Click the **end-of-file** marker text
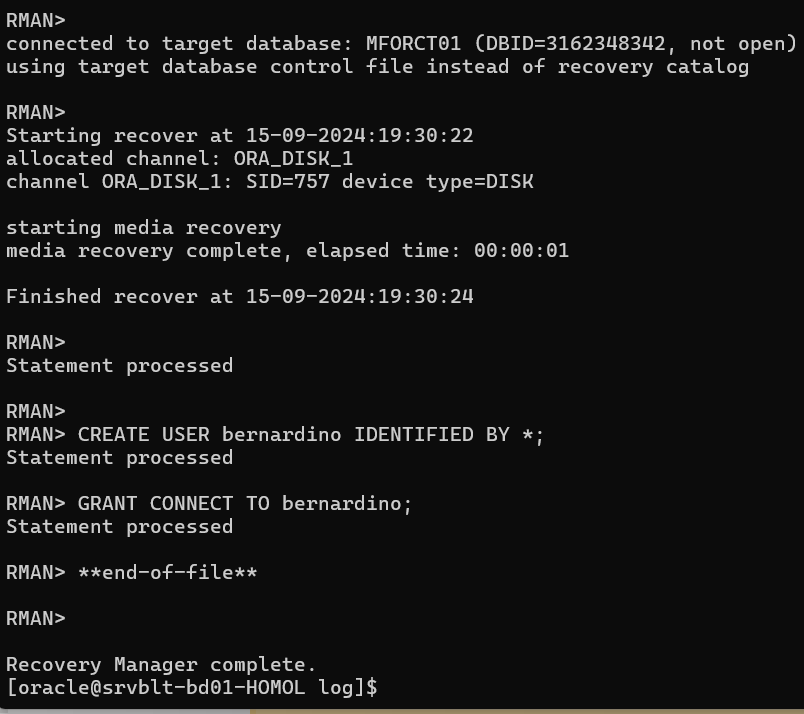The width and height of the screenshot is (804, 714). 167,572
